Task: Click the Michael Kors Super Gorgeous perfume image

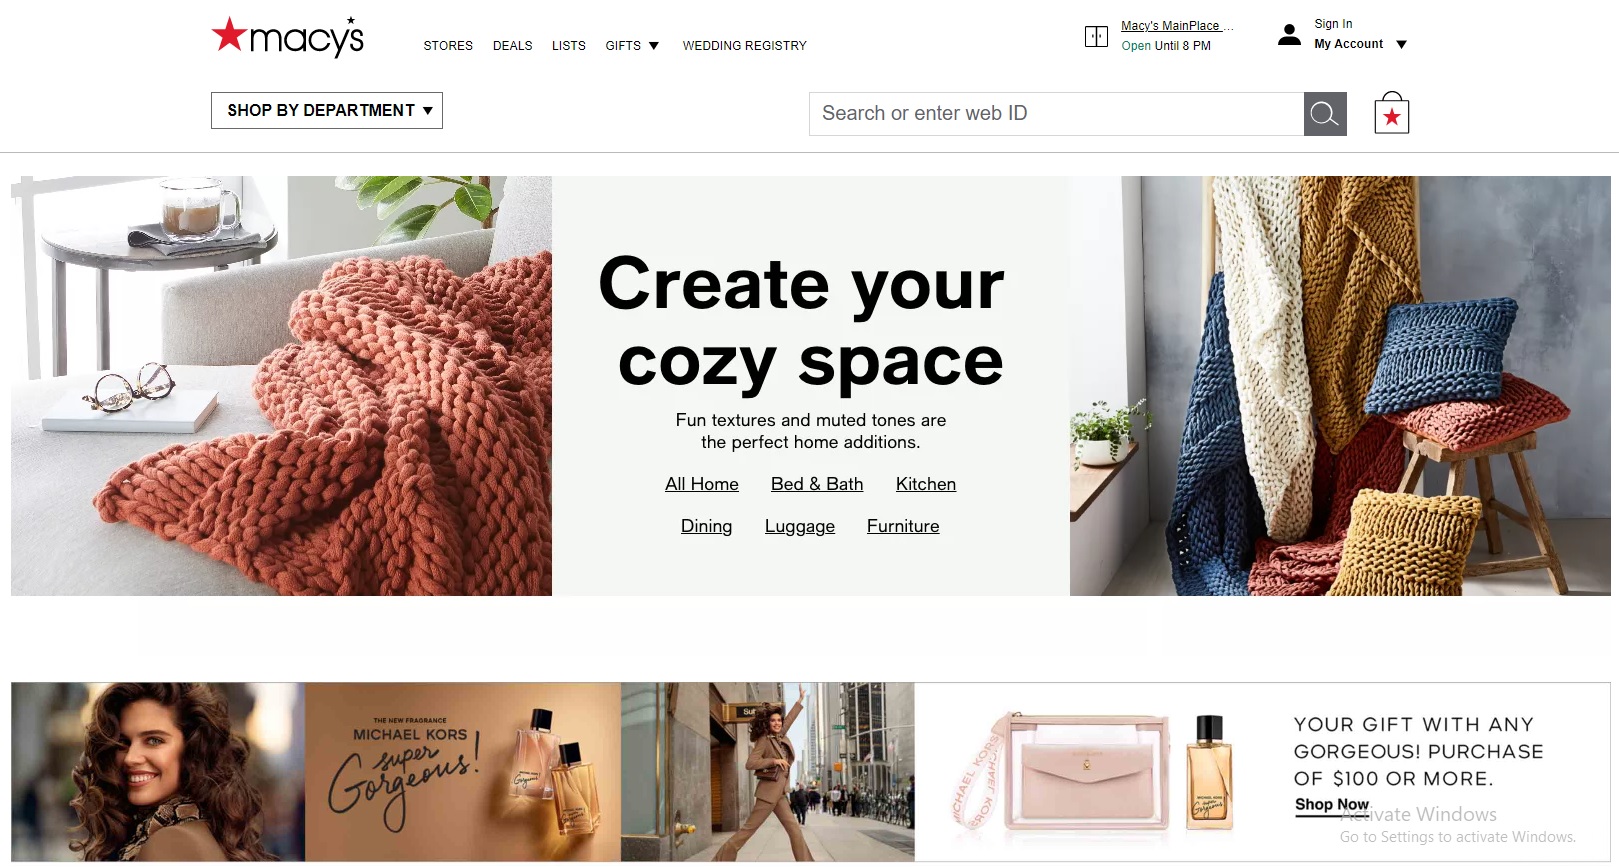Action: 463,771
